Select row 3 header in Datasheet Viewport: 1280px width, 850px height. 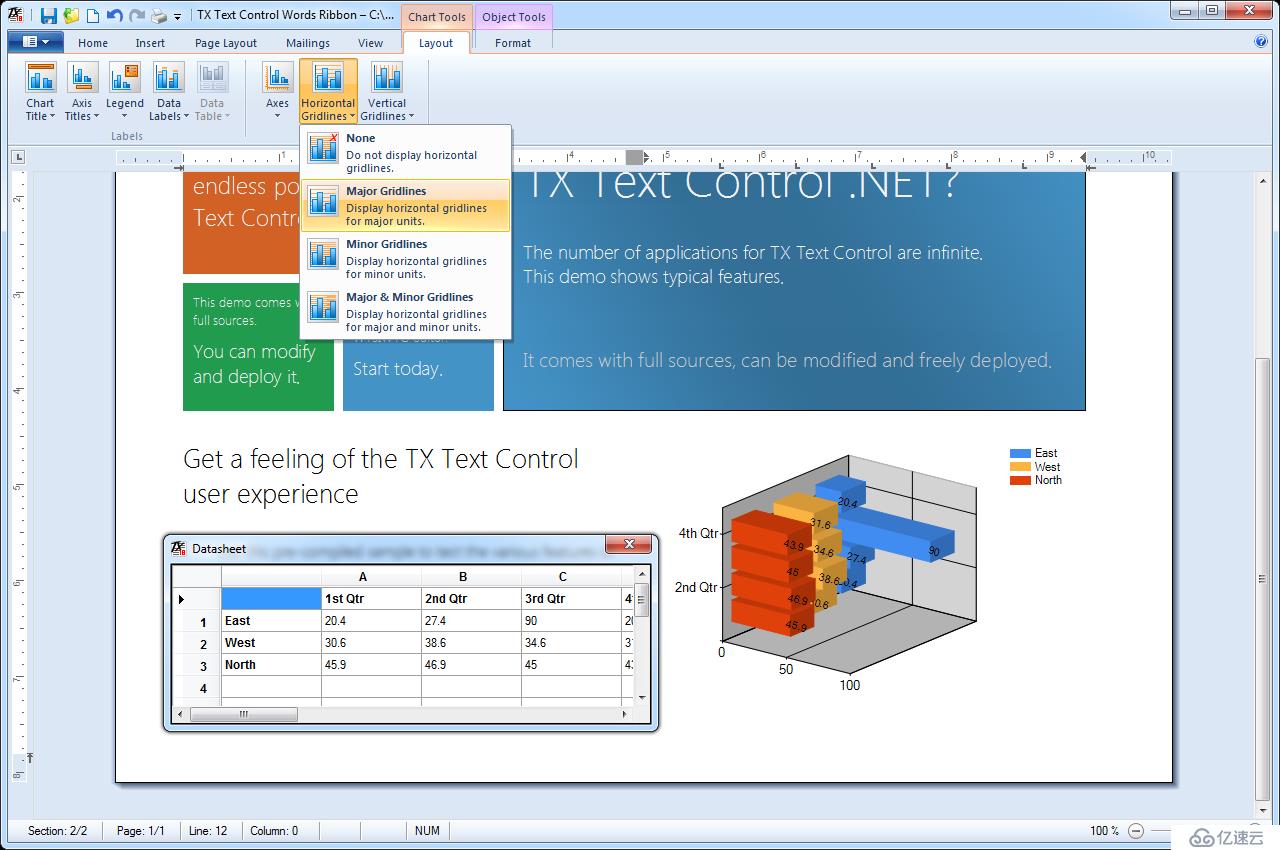point(196,665)
